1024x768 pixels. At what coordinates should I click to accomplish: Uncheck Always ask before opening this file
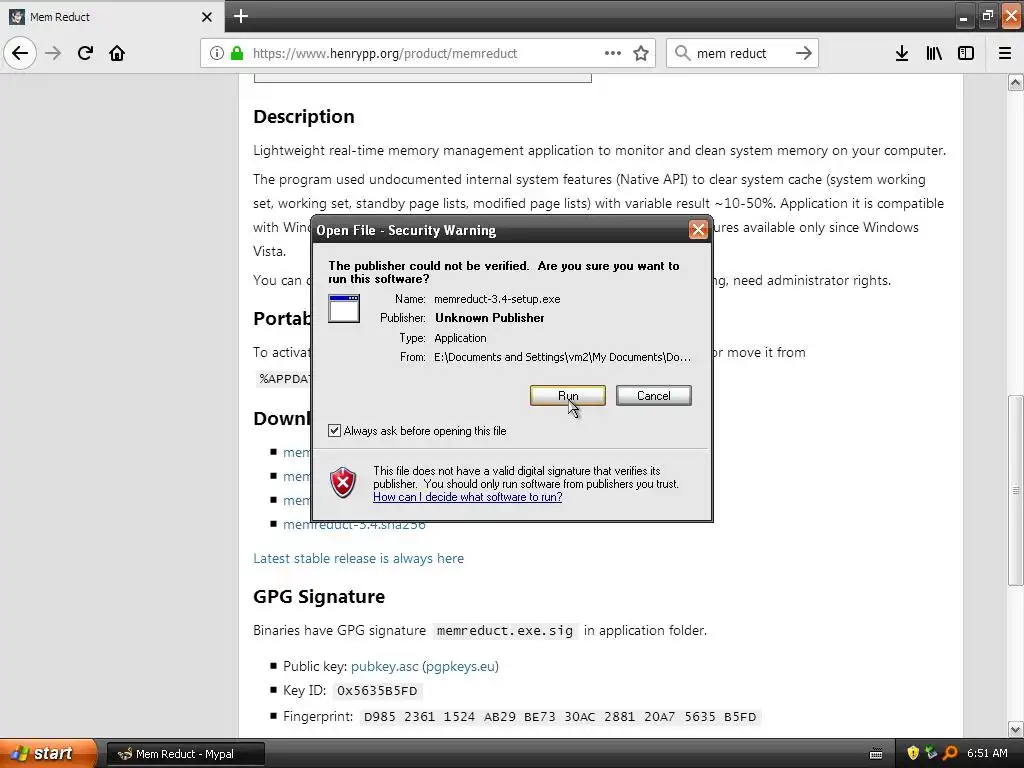click(x=334, y=430)
